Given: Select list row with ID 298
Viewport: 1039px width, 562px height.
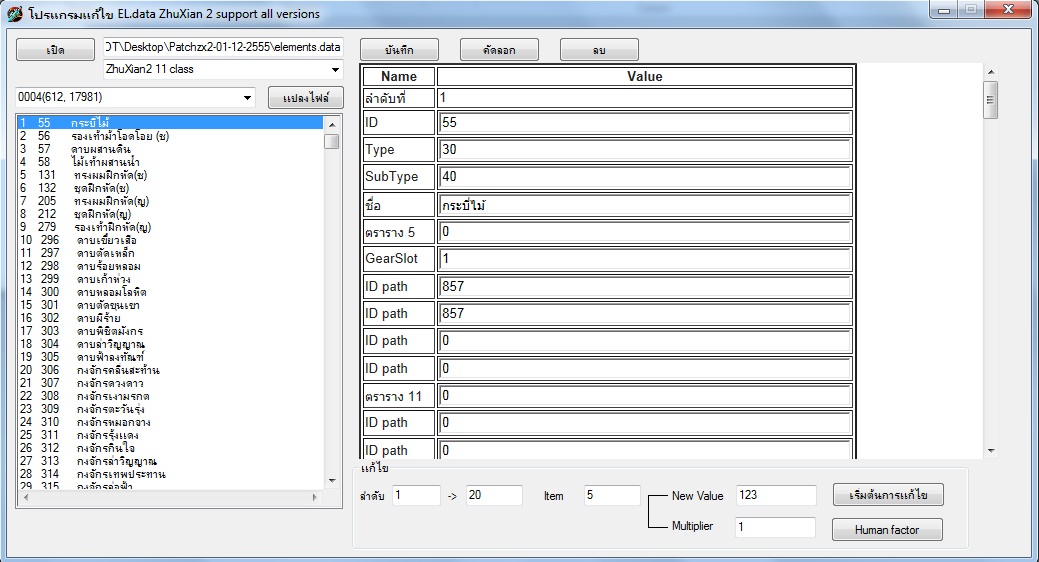Looking at the screenshot, I should pos(170,266).
